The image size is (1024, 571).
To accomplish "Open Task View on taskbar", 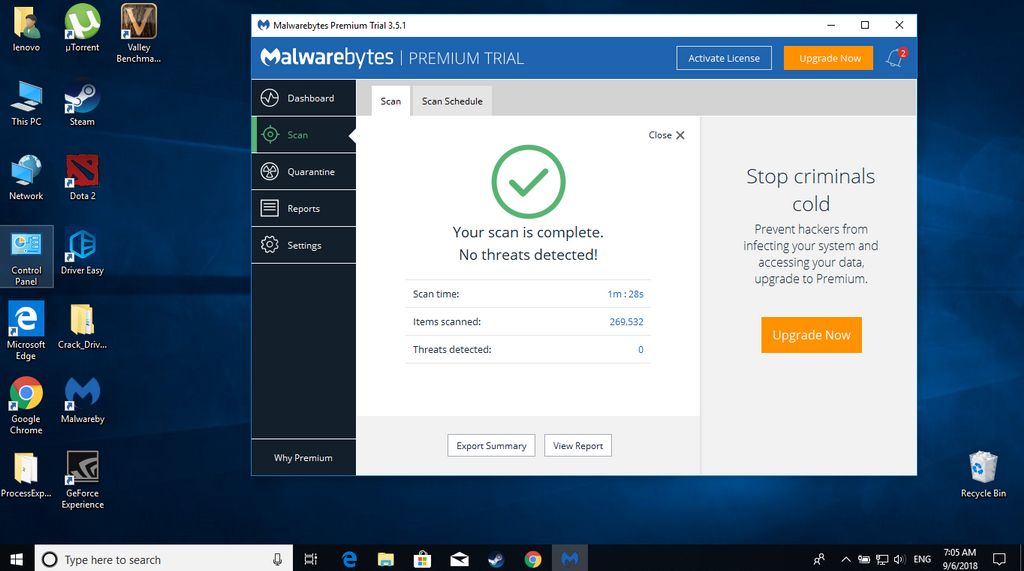I will click(311, 559).
